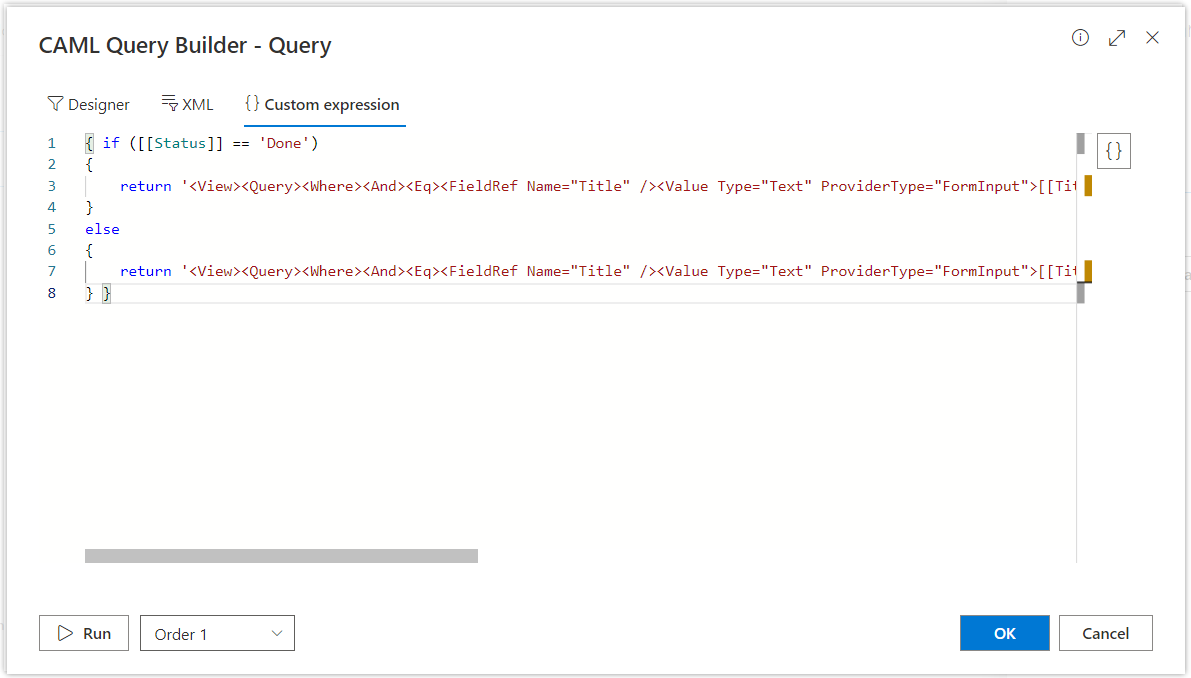Cancel the query builder
1191x678 pixels.
pyautogui.click(x=1105, y=633)
